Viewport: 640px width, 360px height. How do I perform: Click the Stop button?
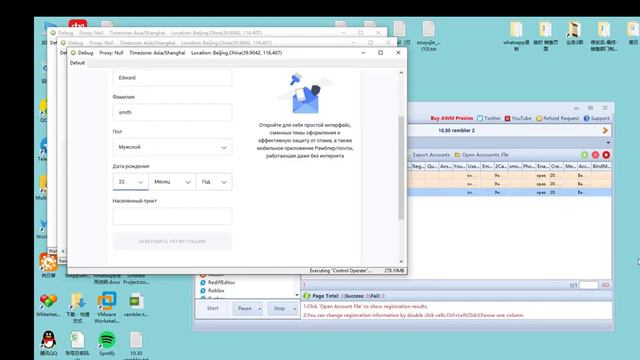point(279,309)
